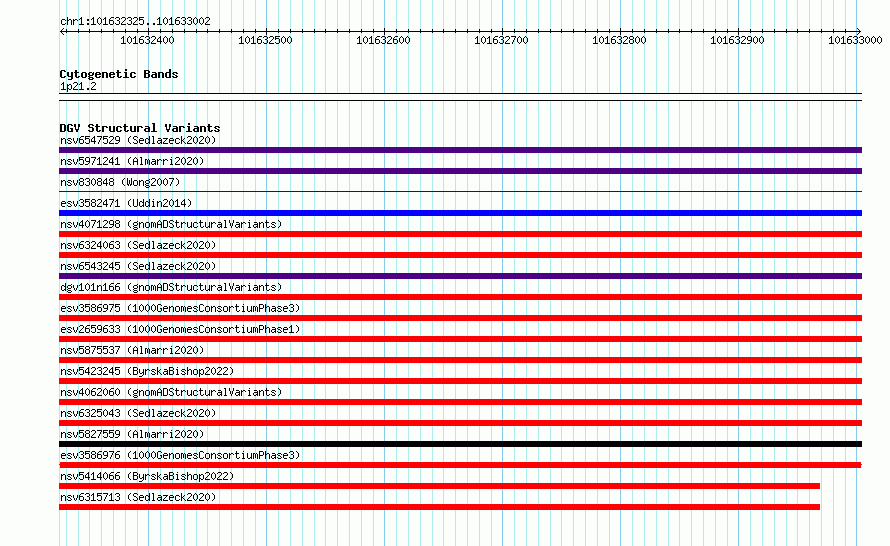This screenshot has height=546, width=890.
Task: Click the nsv4071298 (gnomADStructuralVariants) label
Action: [171, 224]
